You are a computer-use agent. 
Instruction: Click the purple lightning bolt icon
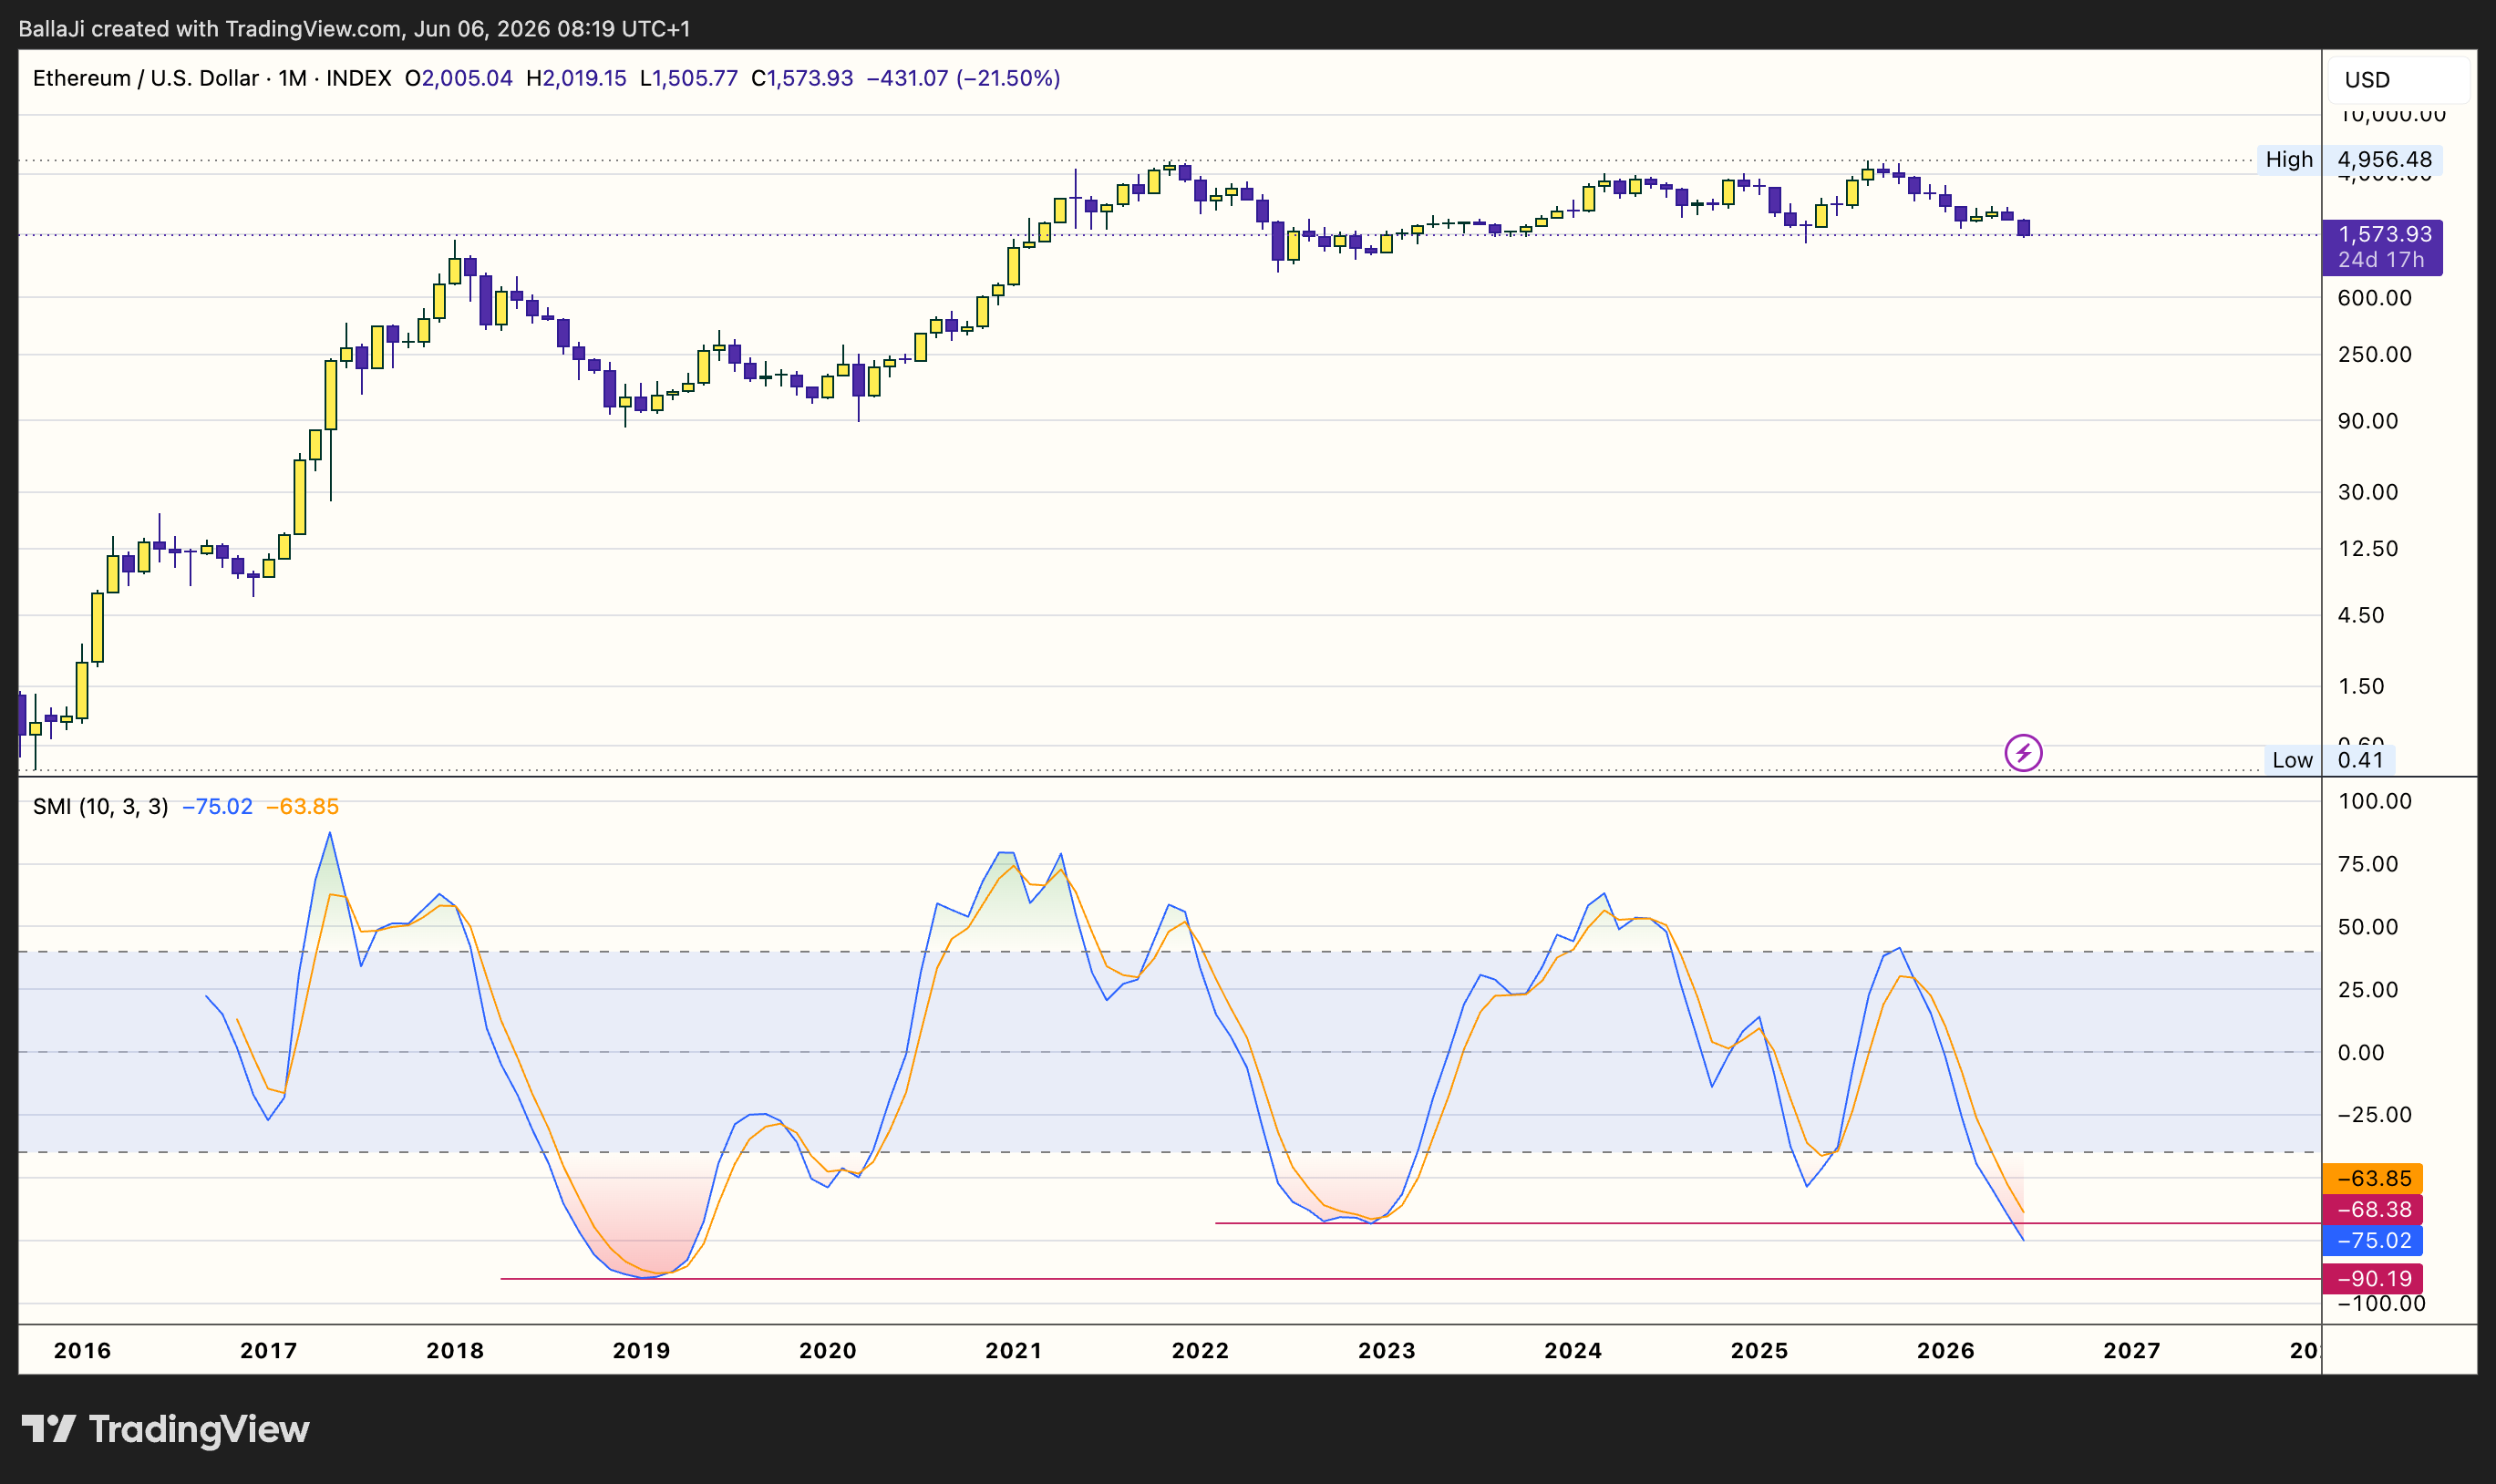tap(2023, 752)
